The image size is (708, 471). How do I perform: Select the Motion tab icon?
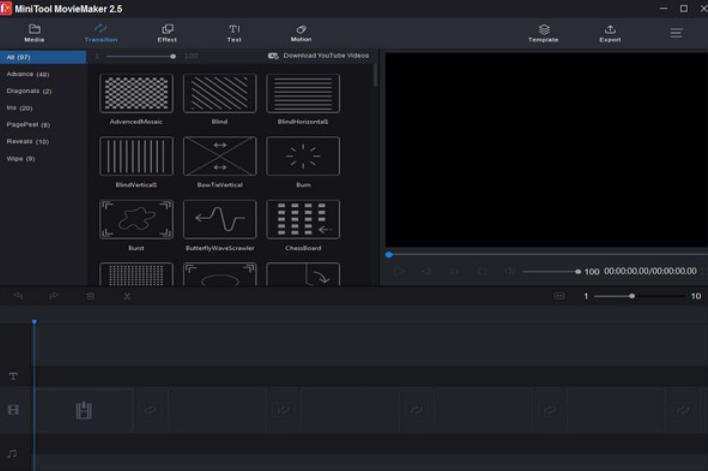(x=301, y=33)
